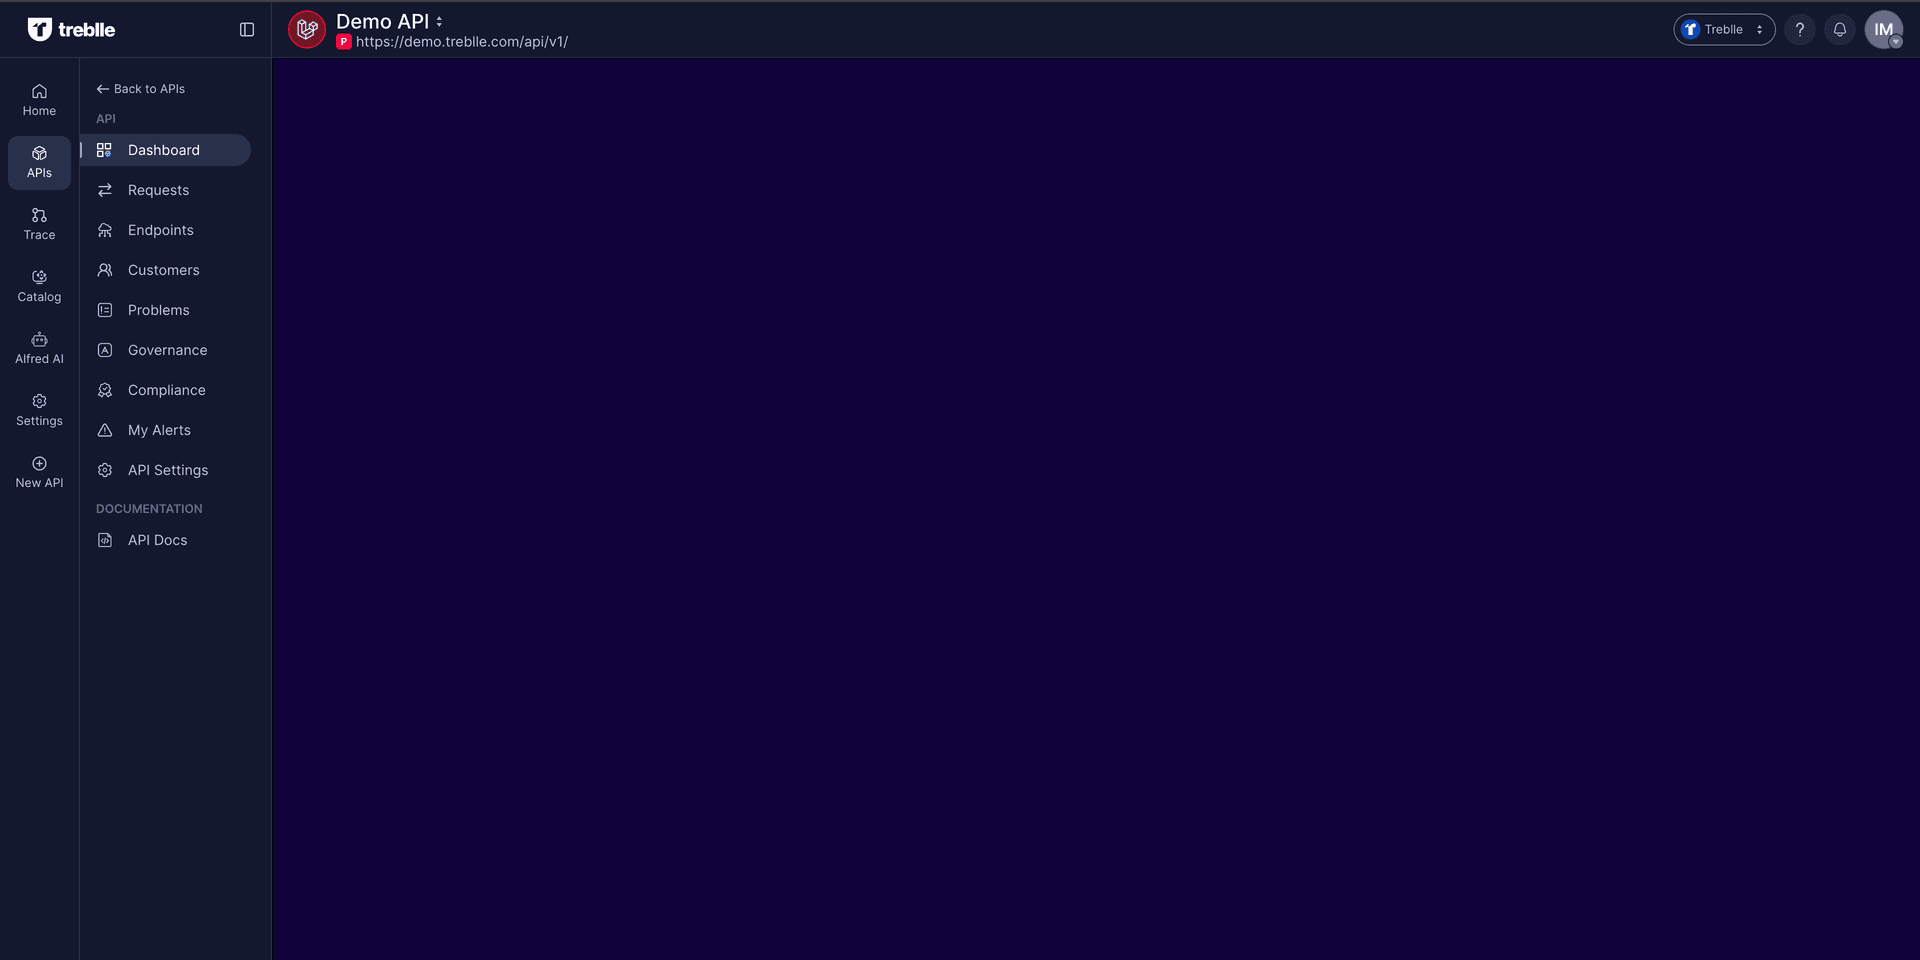Collapse the sidebar panel toggle icon
The height and width of the screenshot is (960, 1920).
[x=247, y=30]
